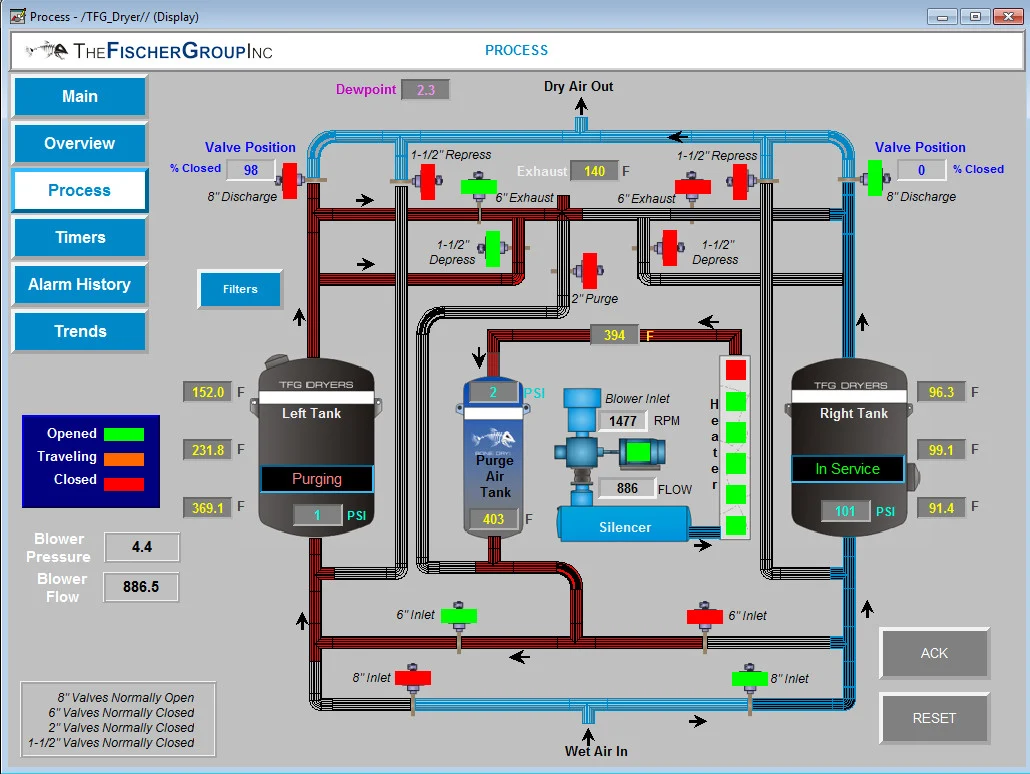Select the left red 8" Inlet valve
This screenshot has height=774, width=1030.
pos(413,677)
